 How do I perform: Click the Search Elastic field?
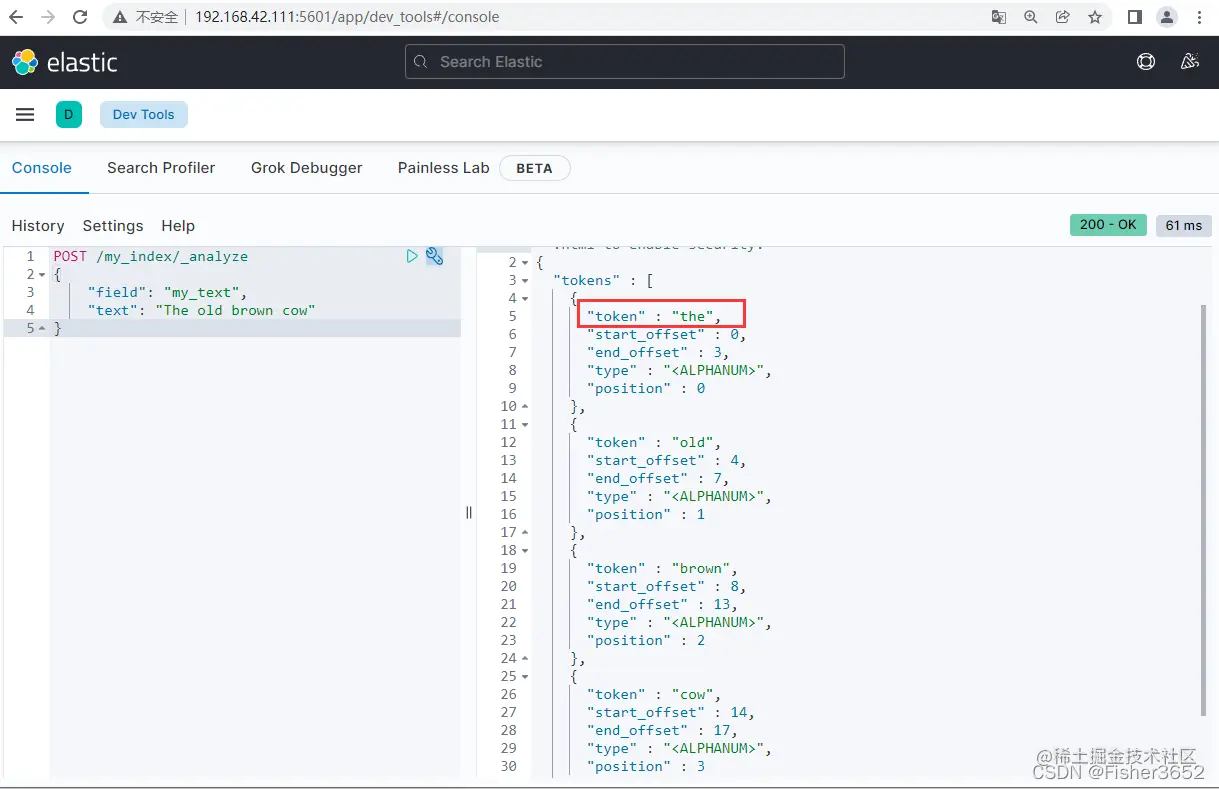[625, 61]
